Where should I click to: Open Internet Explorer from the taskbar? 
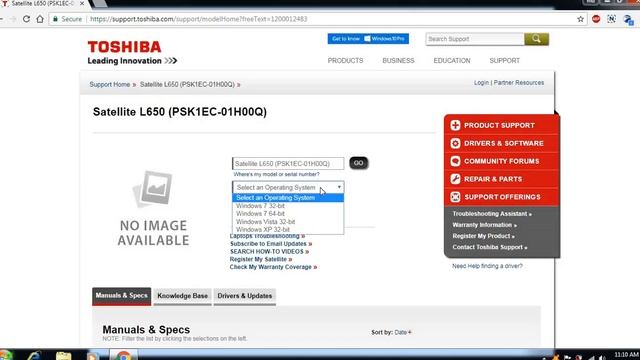pos(34,356)
